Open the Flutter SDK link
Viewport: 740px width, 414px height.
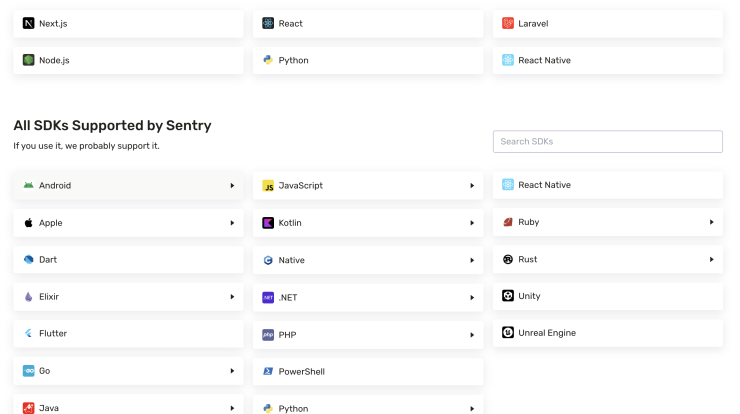coord(128,334)
